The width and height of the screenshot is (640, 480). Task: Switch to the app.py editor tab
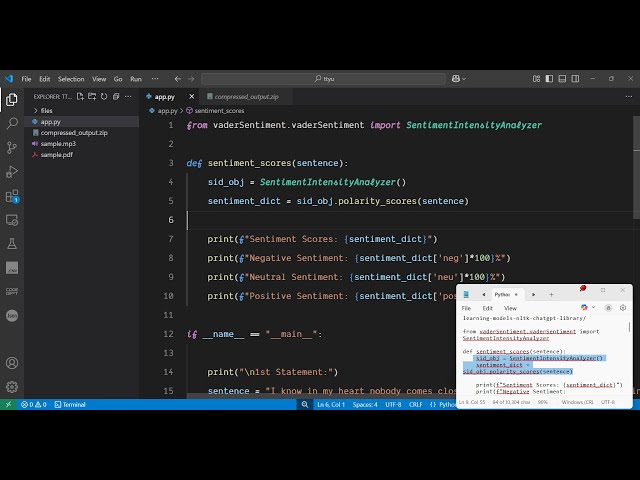point(165,97)
